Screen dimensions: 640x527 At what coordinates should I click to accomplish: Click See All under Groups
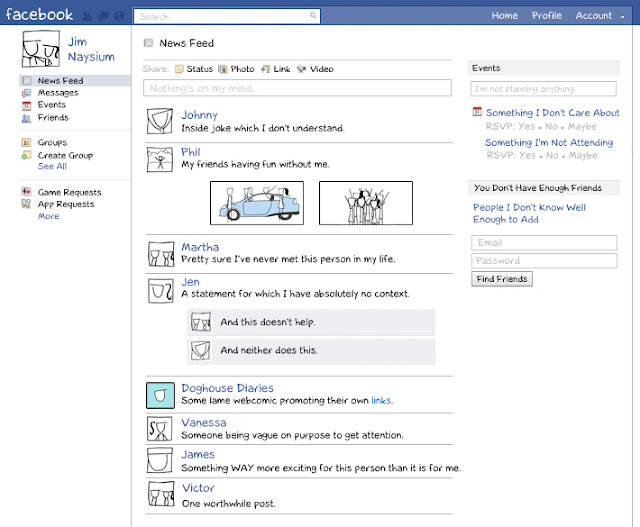pos(52,166)
